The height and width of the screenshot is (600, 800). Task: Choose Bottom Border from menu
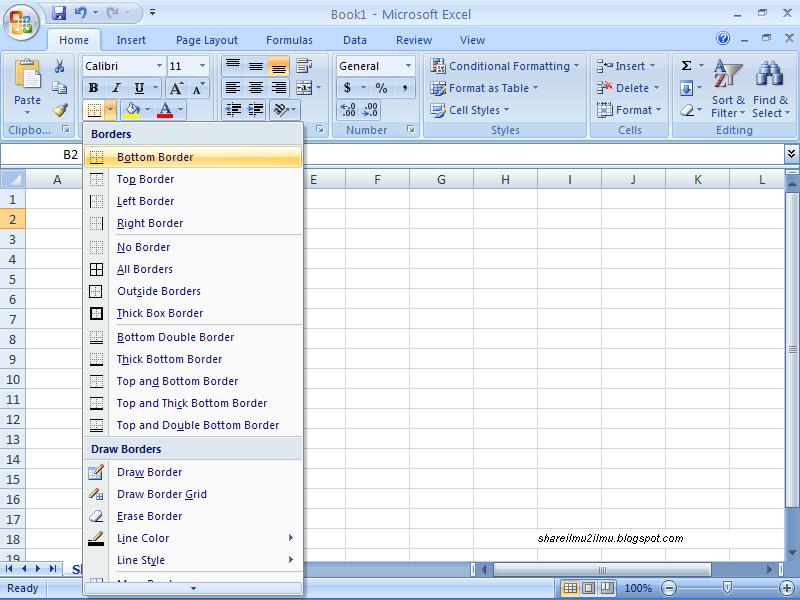(194, 157)
